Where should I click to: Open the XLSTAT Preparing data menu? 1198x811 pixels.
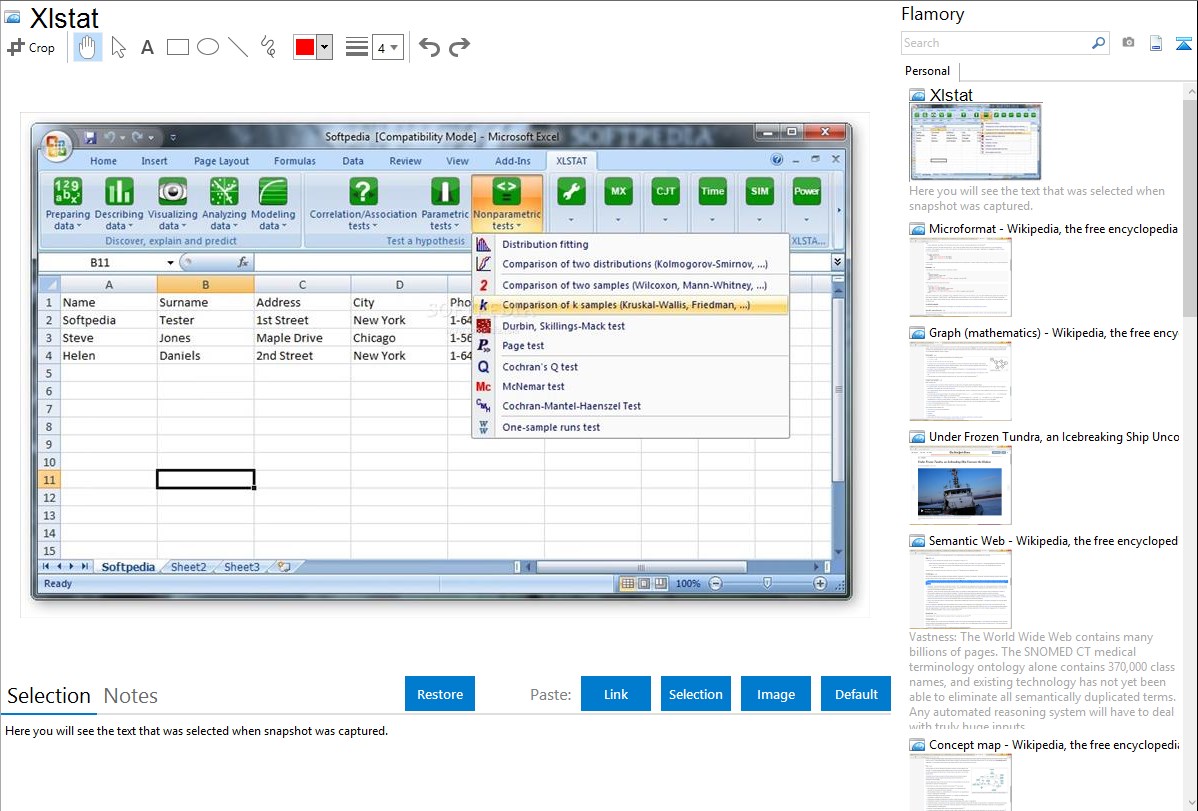point(67,203)
